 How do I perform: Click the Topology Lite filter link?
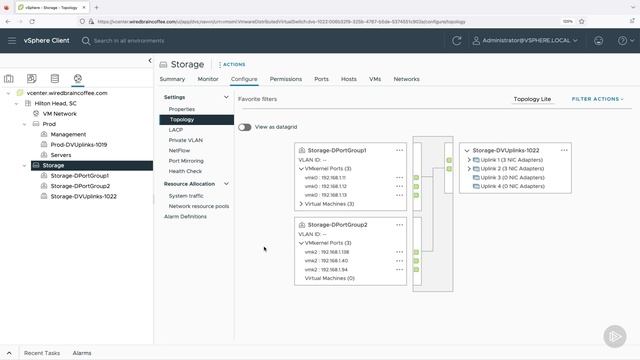(532, 99)
